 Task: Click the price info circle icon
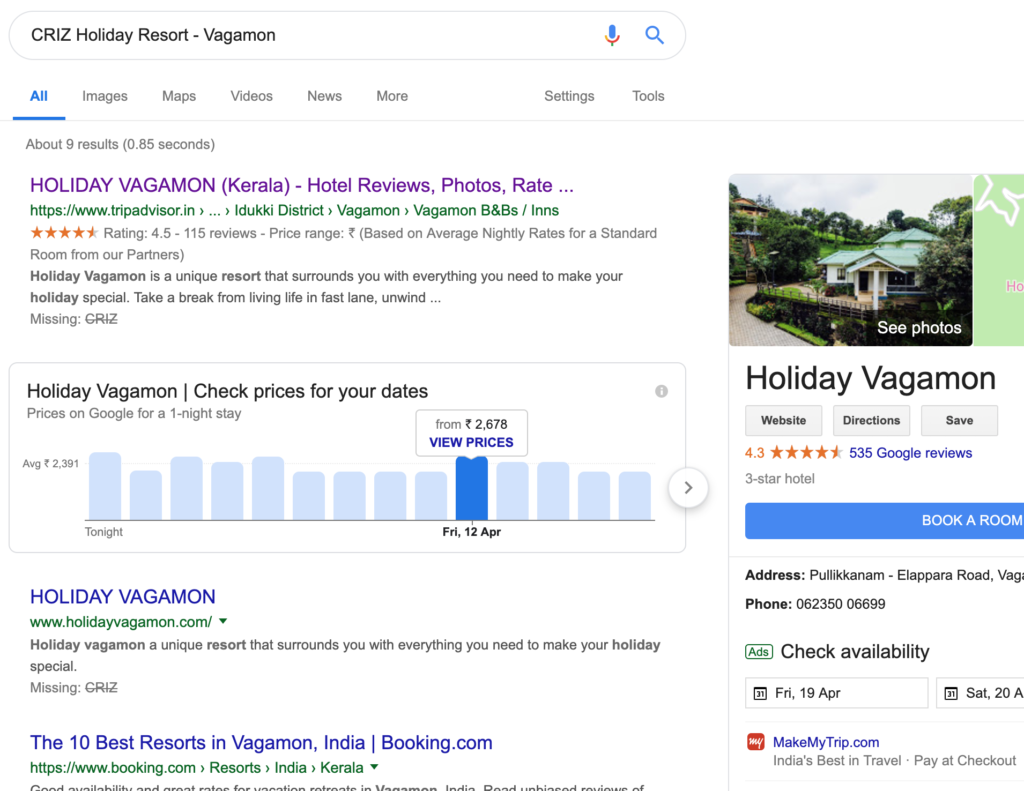pyautogui.click(x=662, y=391)
